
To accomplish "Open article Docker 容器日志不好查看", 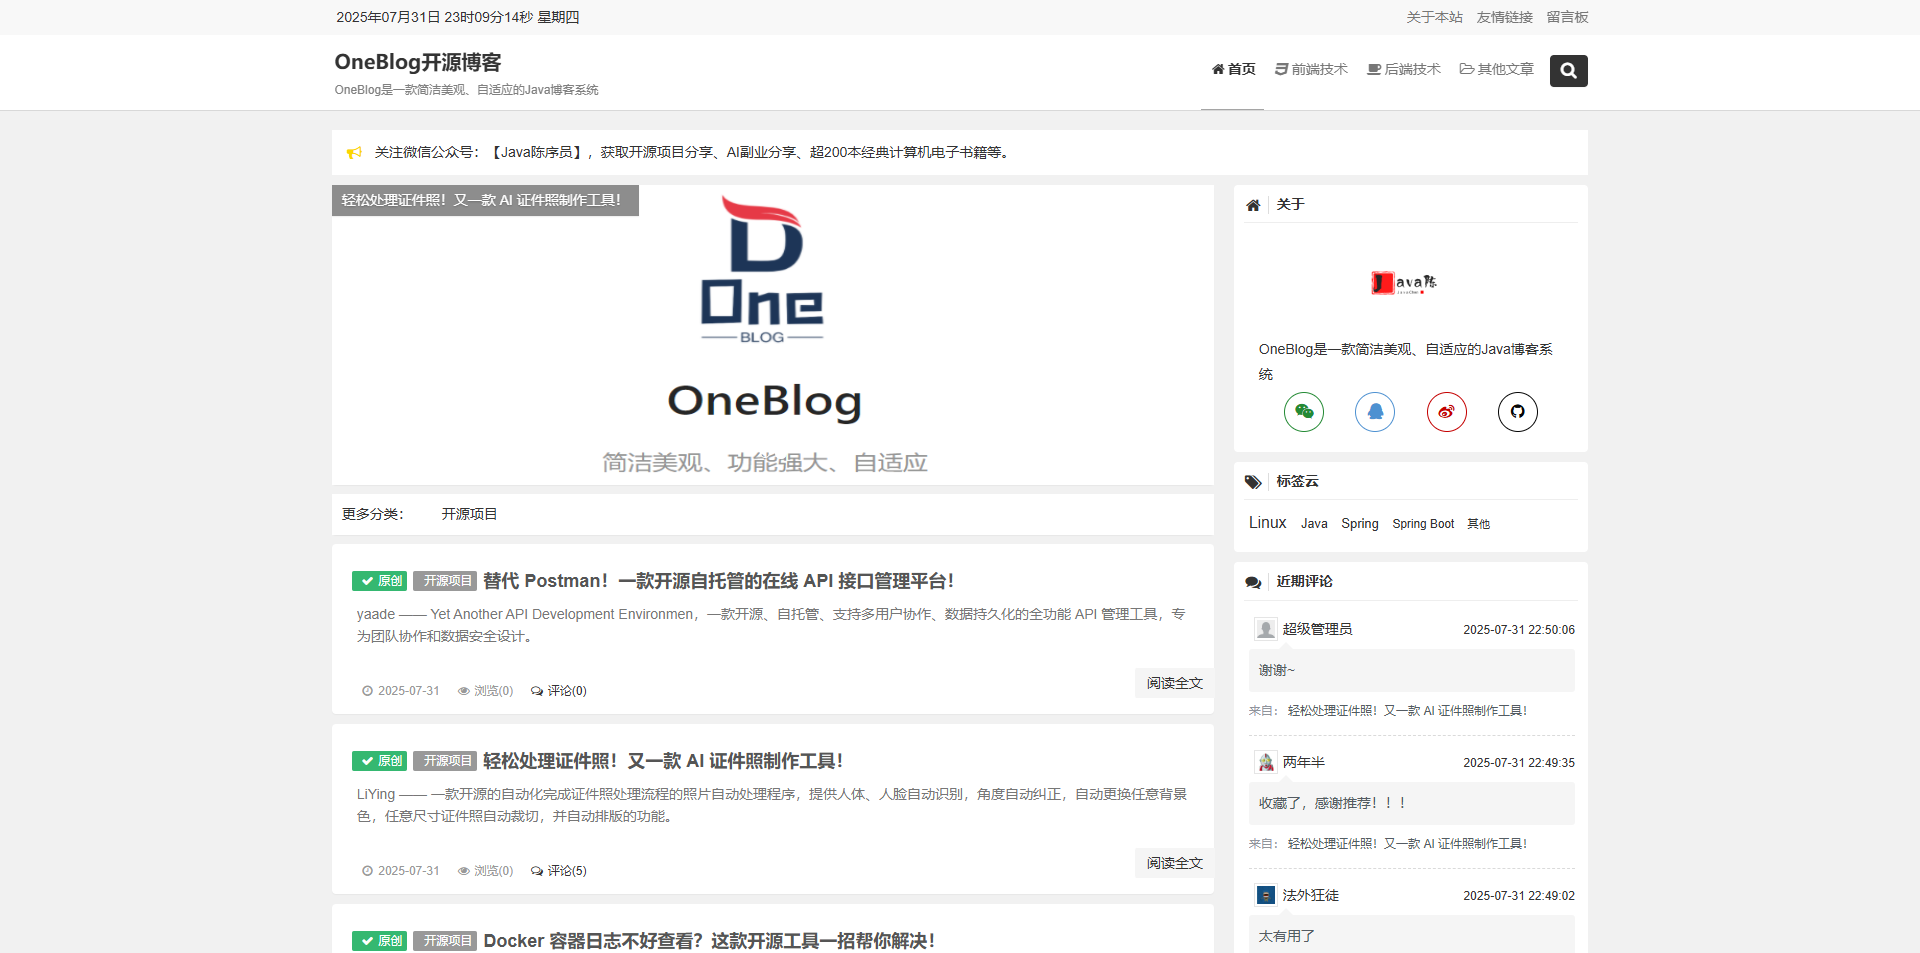I will point(709,941).
